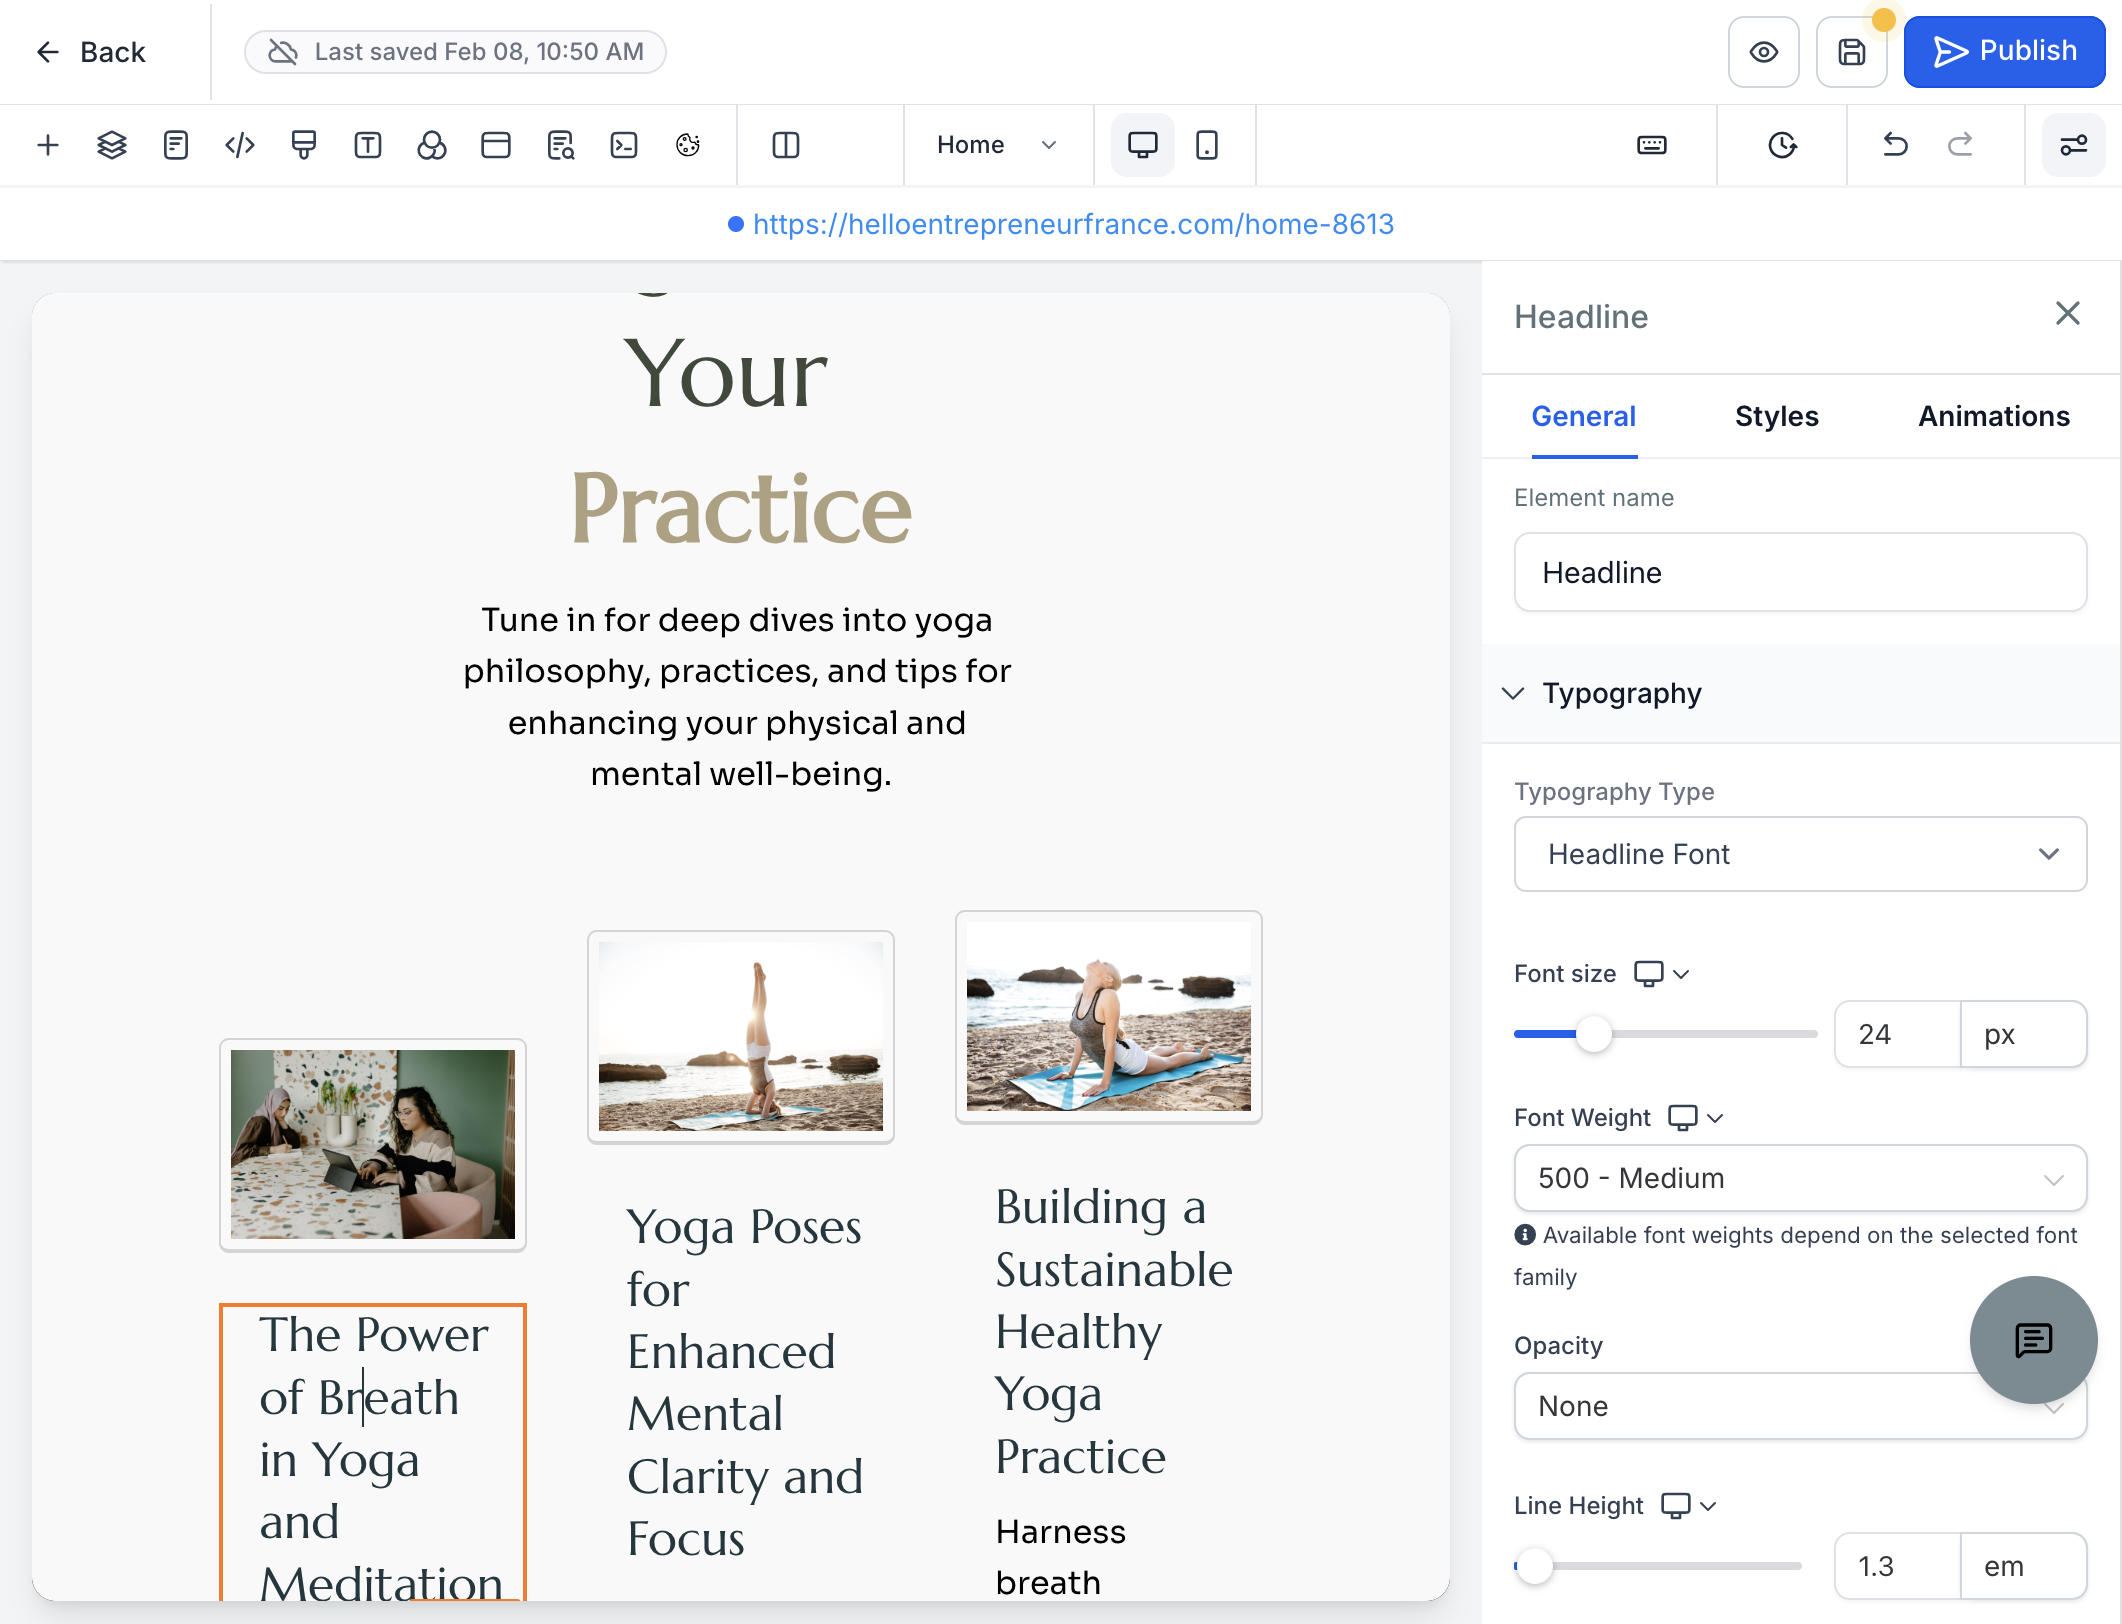Open the SEO page search icon
The width and height of the screenshot is (2122, 1624).
click(560, 145)
